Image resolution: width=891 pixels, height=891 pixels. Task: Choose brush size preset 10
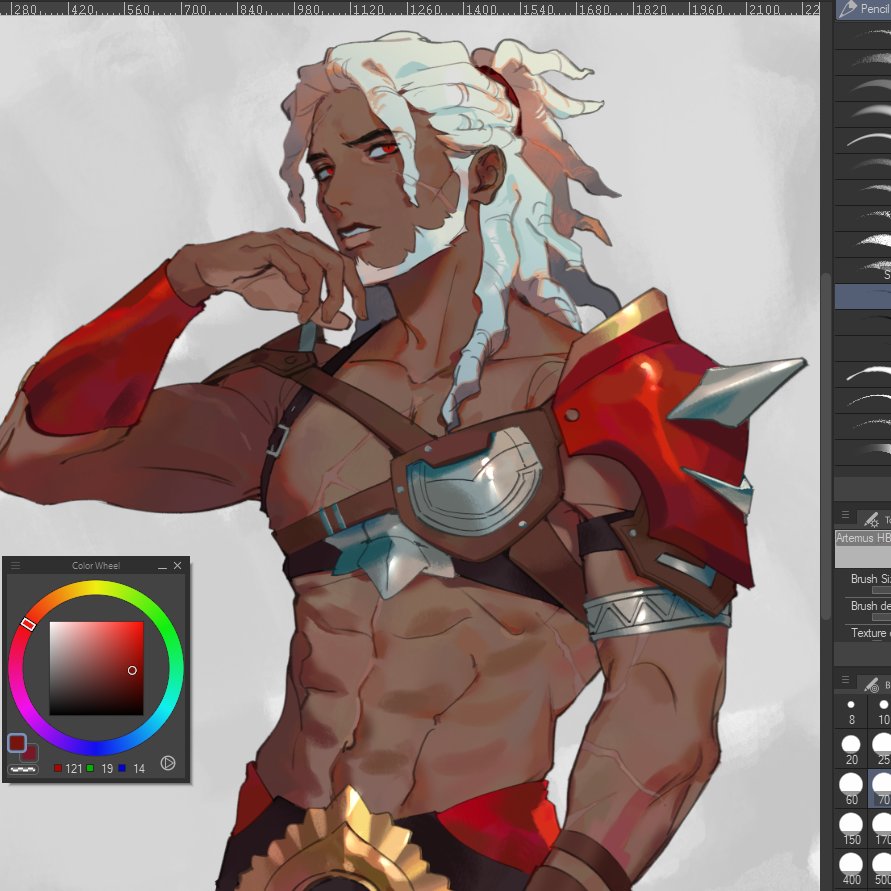point(882,712)
